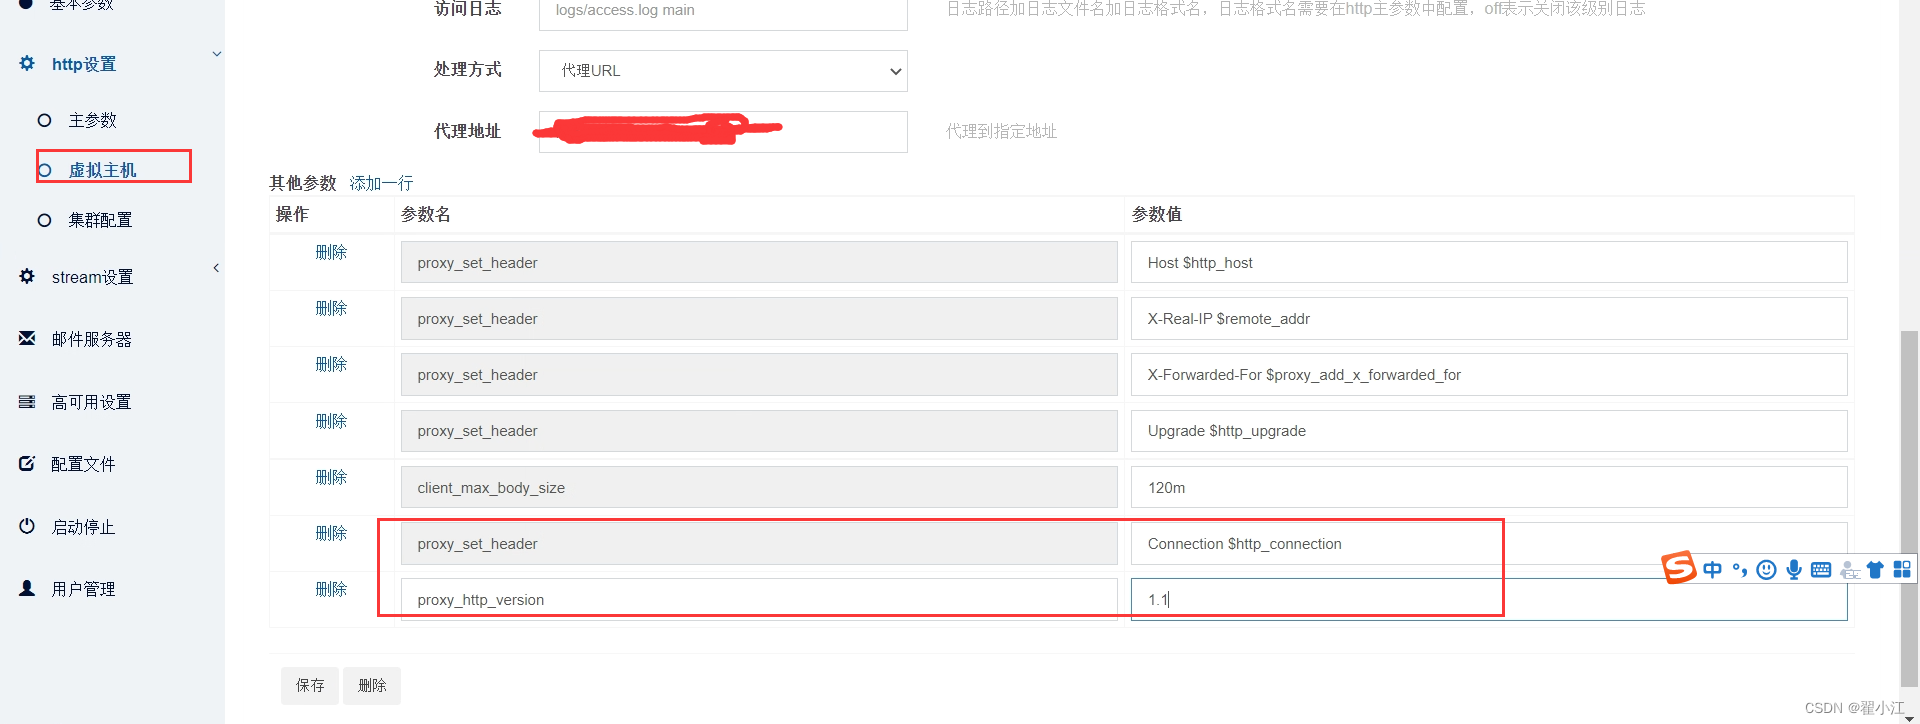Open 集群配置 submenu item
The width and height of the screenshot is (1920, 724).
100,220
